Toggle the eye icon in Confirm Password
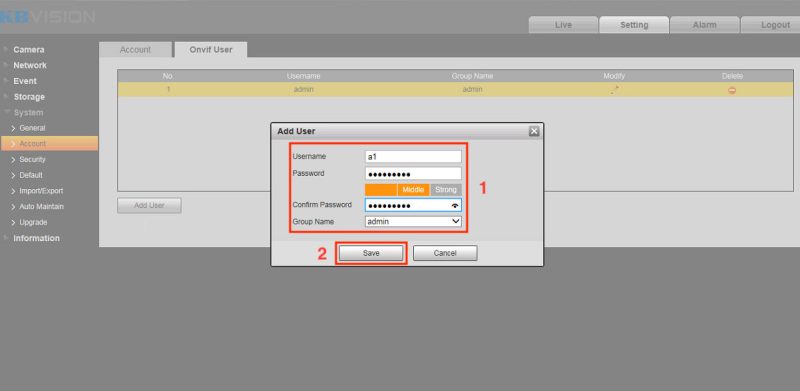800x391 pixels. pyautogui.click(x=455, y=206)
